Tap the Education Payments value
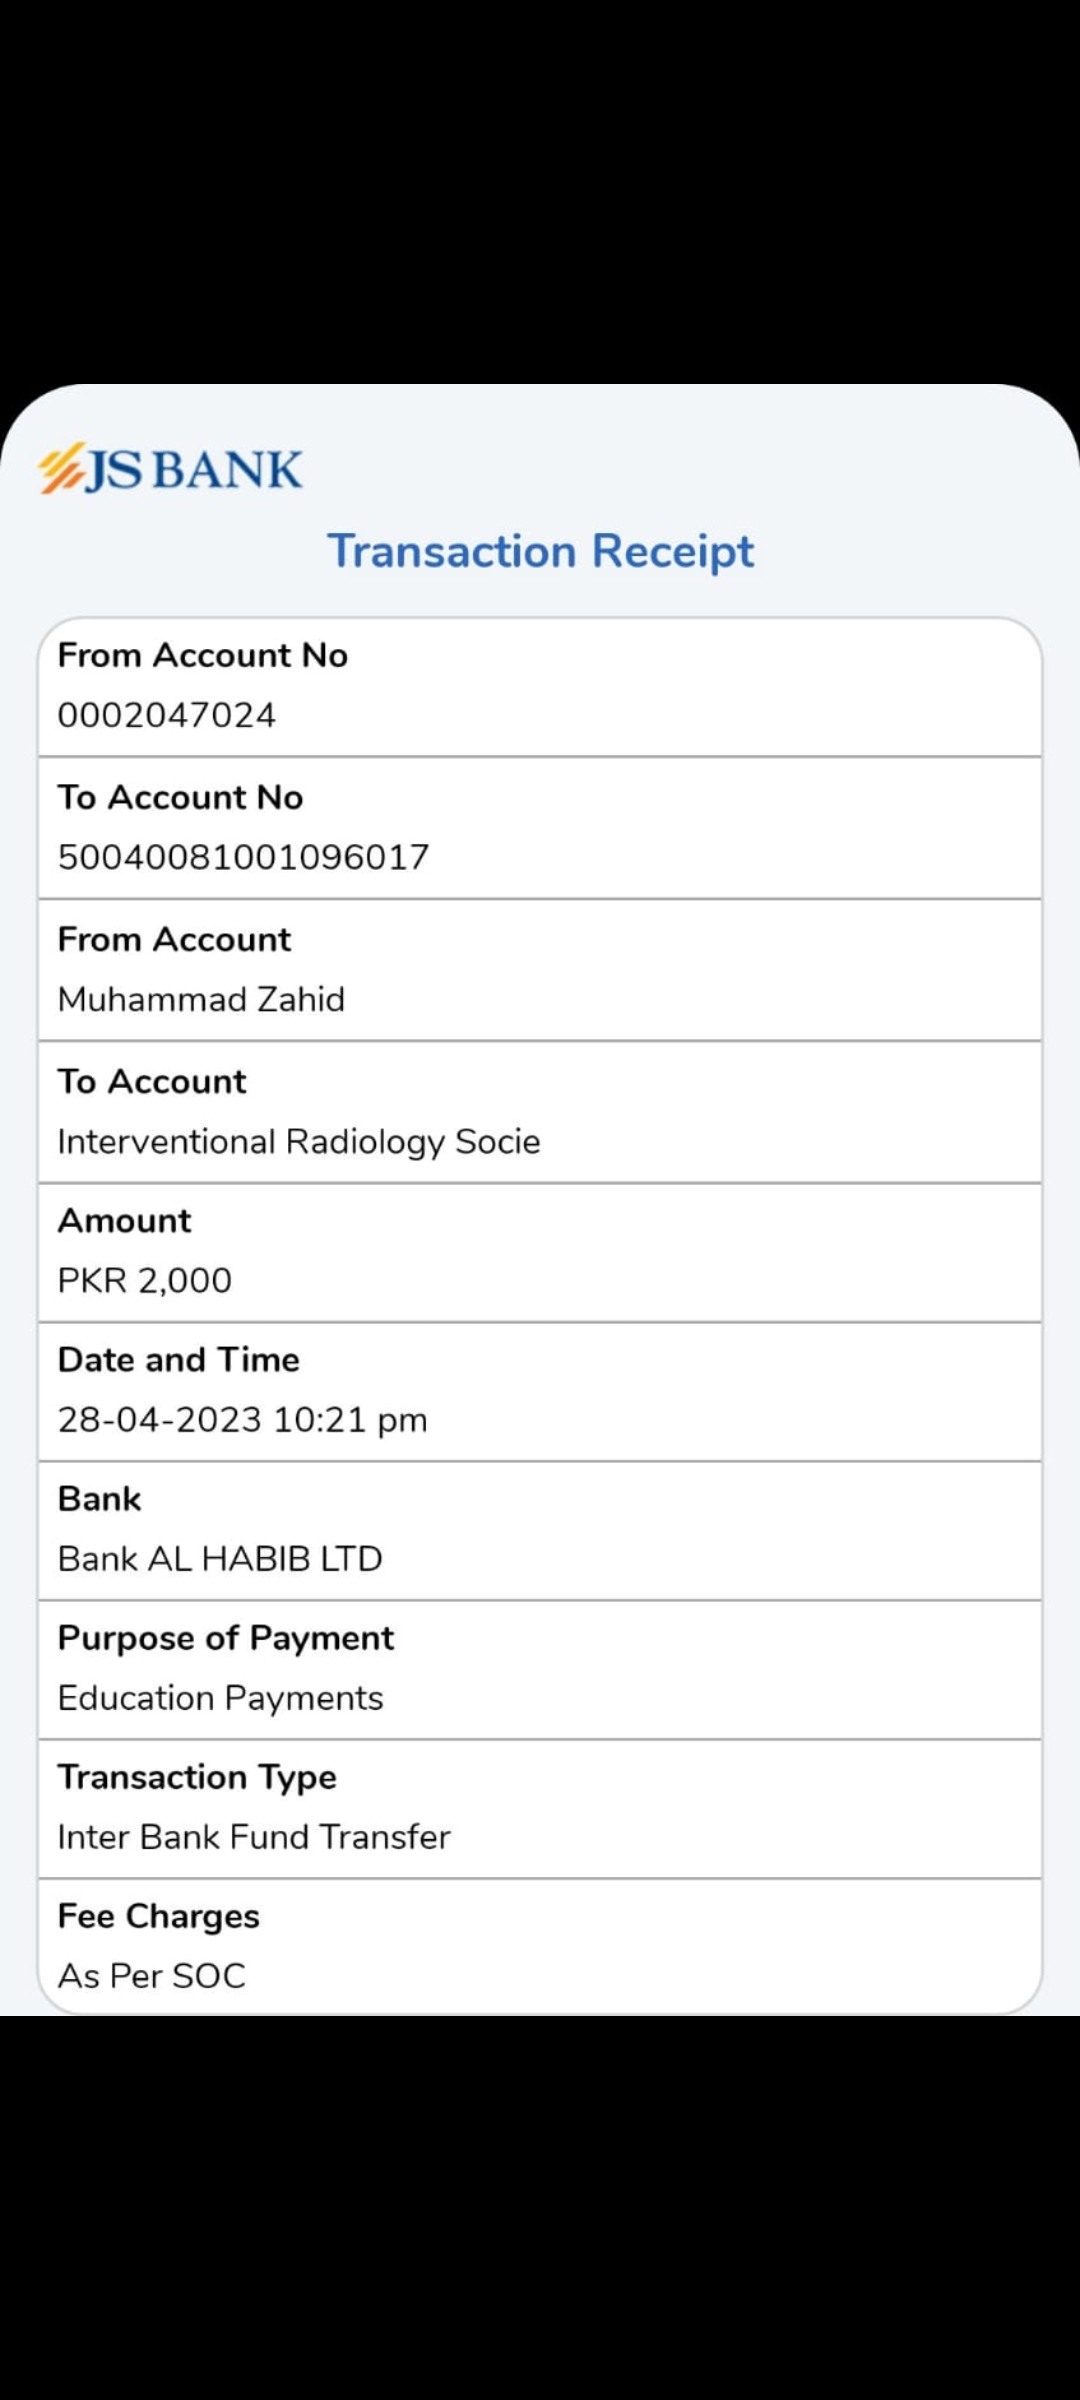Viewport: 1080px width, 2400px height. pyautogui.click(x=220, y=1697)
